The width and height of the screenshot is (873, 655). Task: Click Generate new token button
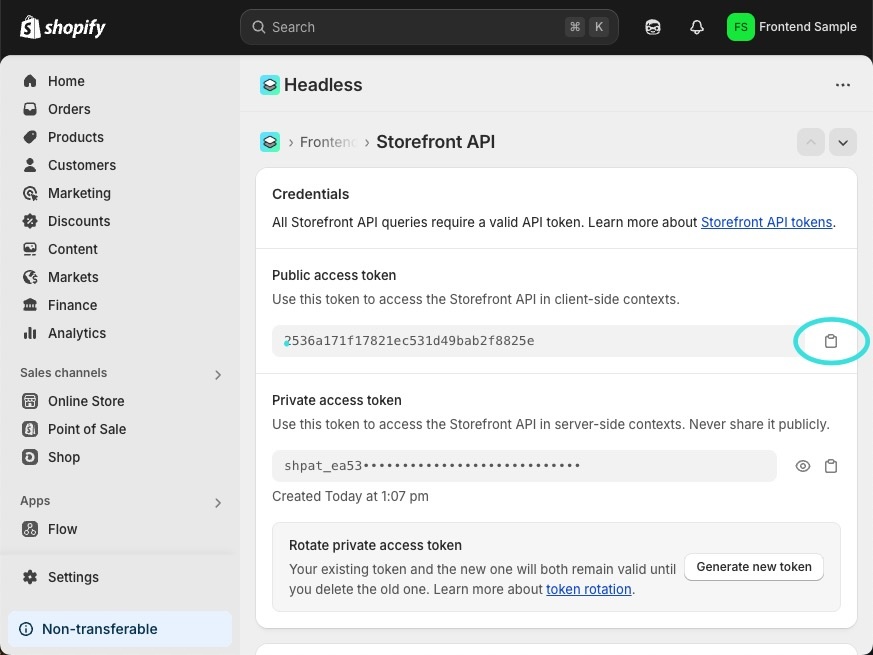754,567
